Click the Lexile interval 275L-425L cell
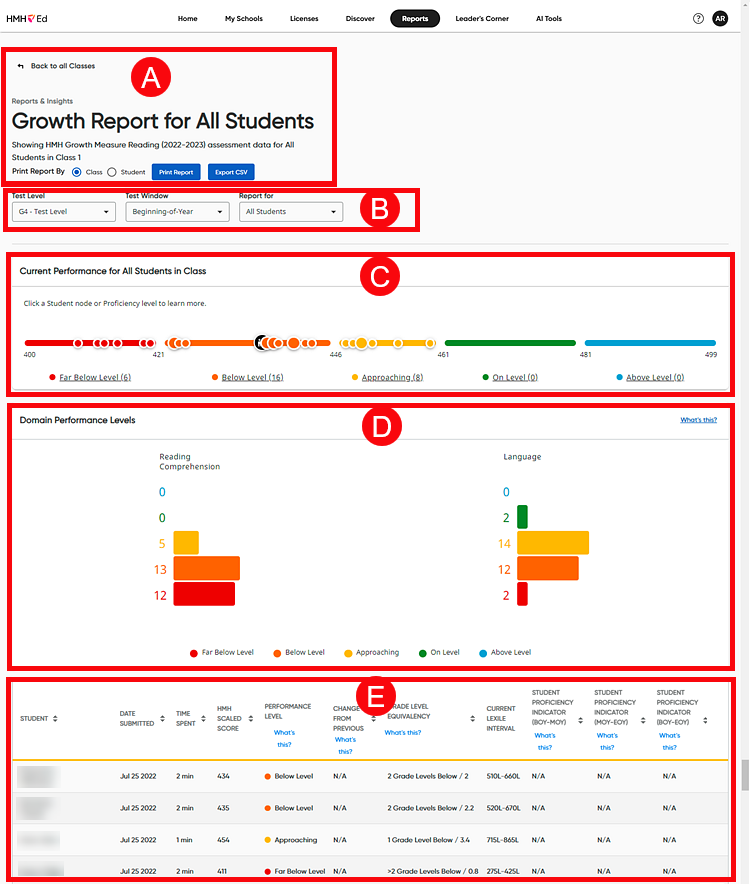This screenshot has height=884, width=751. pyautogui.click(x=503, y=871)
